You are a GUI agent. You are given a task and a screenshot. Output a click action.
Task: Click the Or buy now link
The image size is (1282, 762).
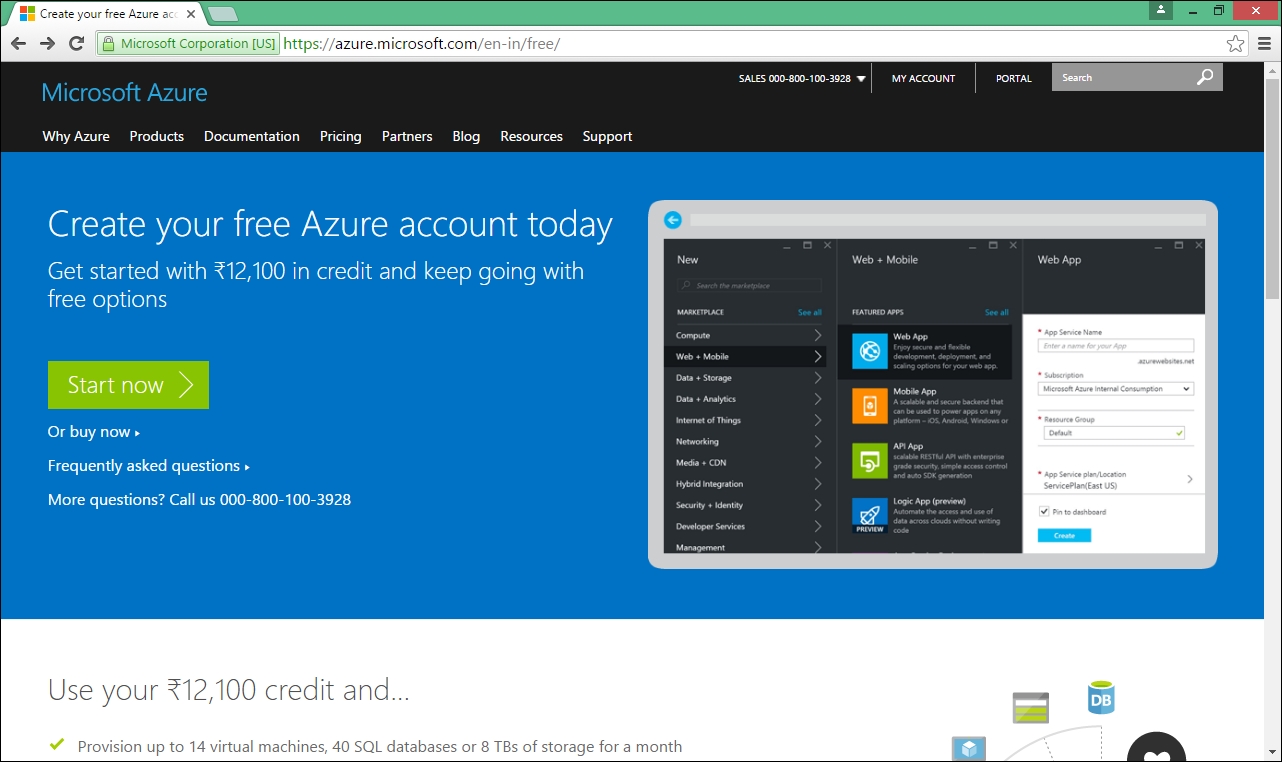(x=94, y=432)
